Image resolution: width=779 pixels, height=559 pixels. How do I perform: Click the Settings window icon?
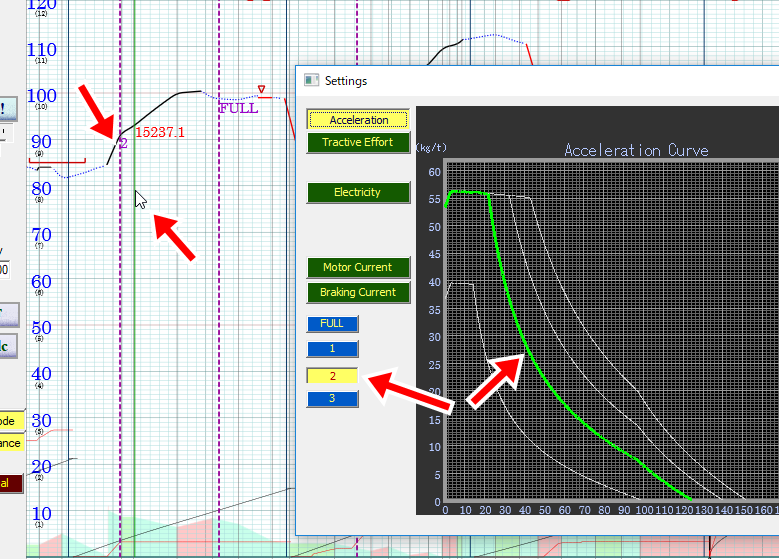[x=312, y=80]
